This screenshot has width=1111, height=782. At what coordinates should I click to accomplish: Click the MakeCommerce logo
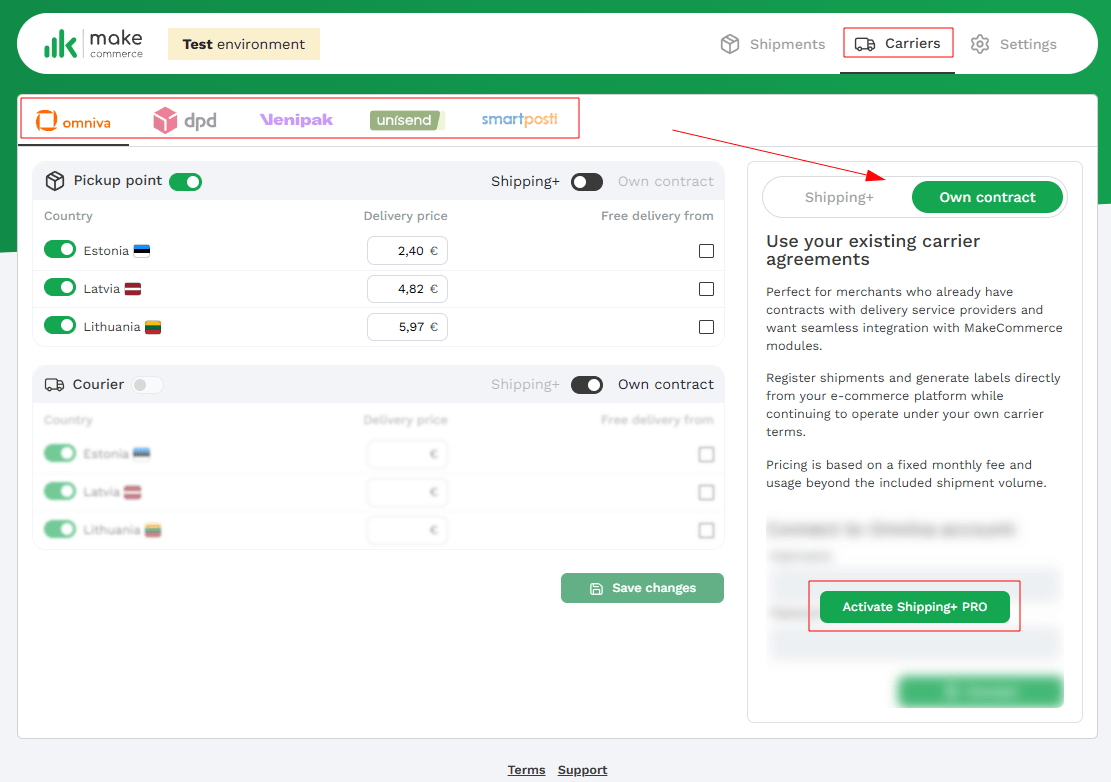(x=93, y=44)
